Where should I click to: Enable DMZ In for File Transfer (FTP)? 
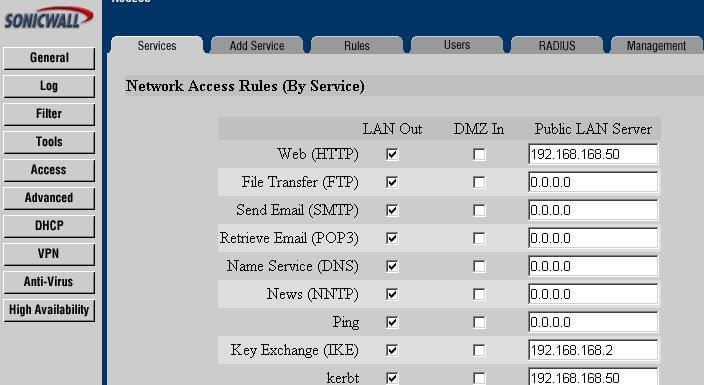[x=479, y=182]
